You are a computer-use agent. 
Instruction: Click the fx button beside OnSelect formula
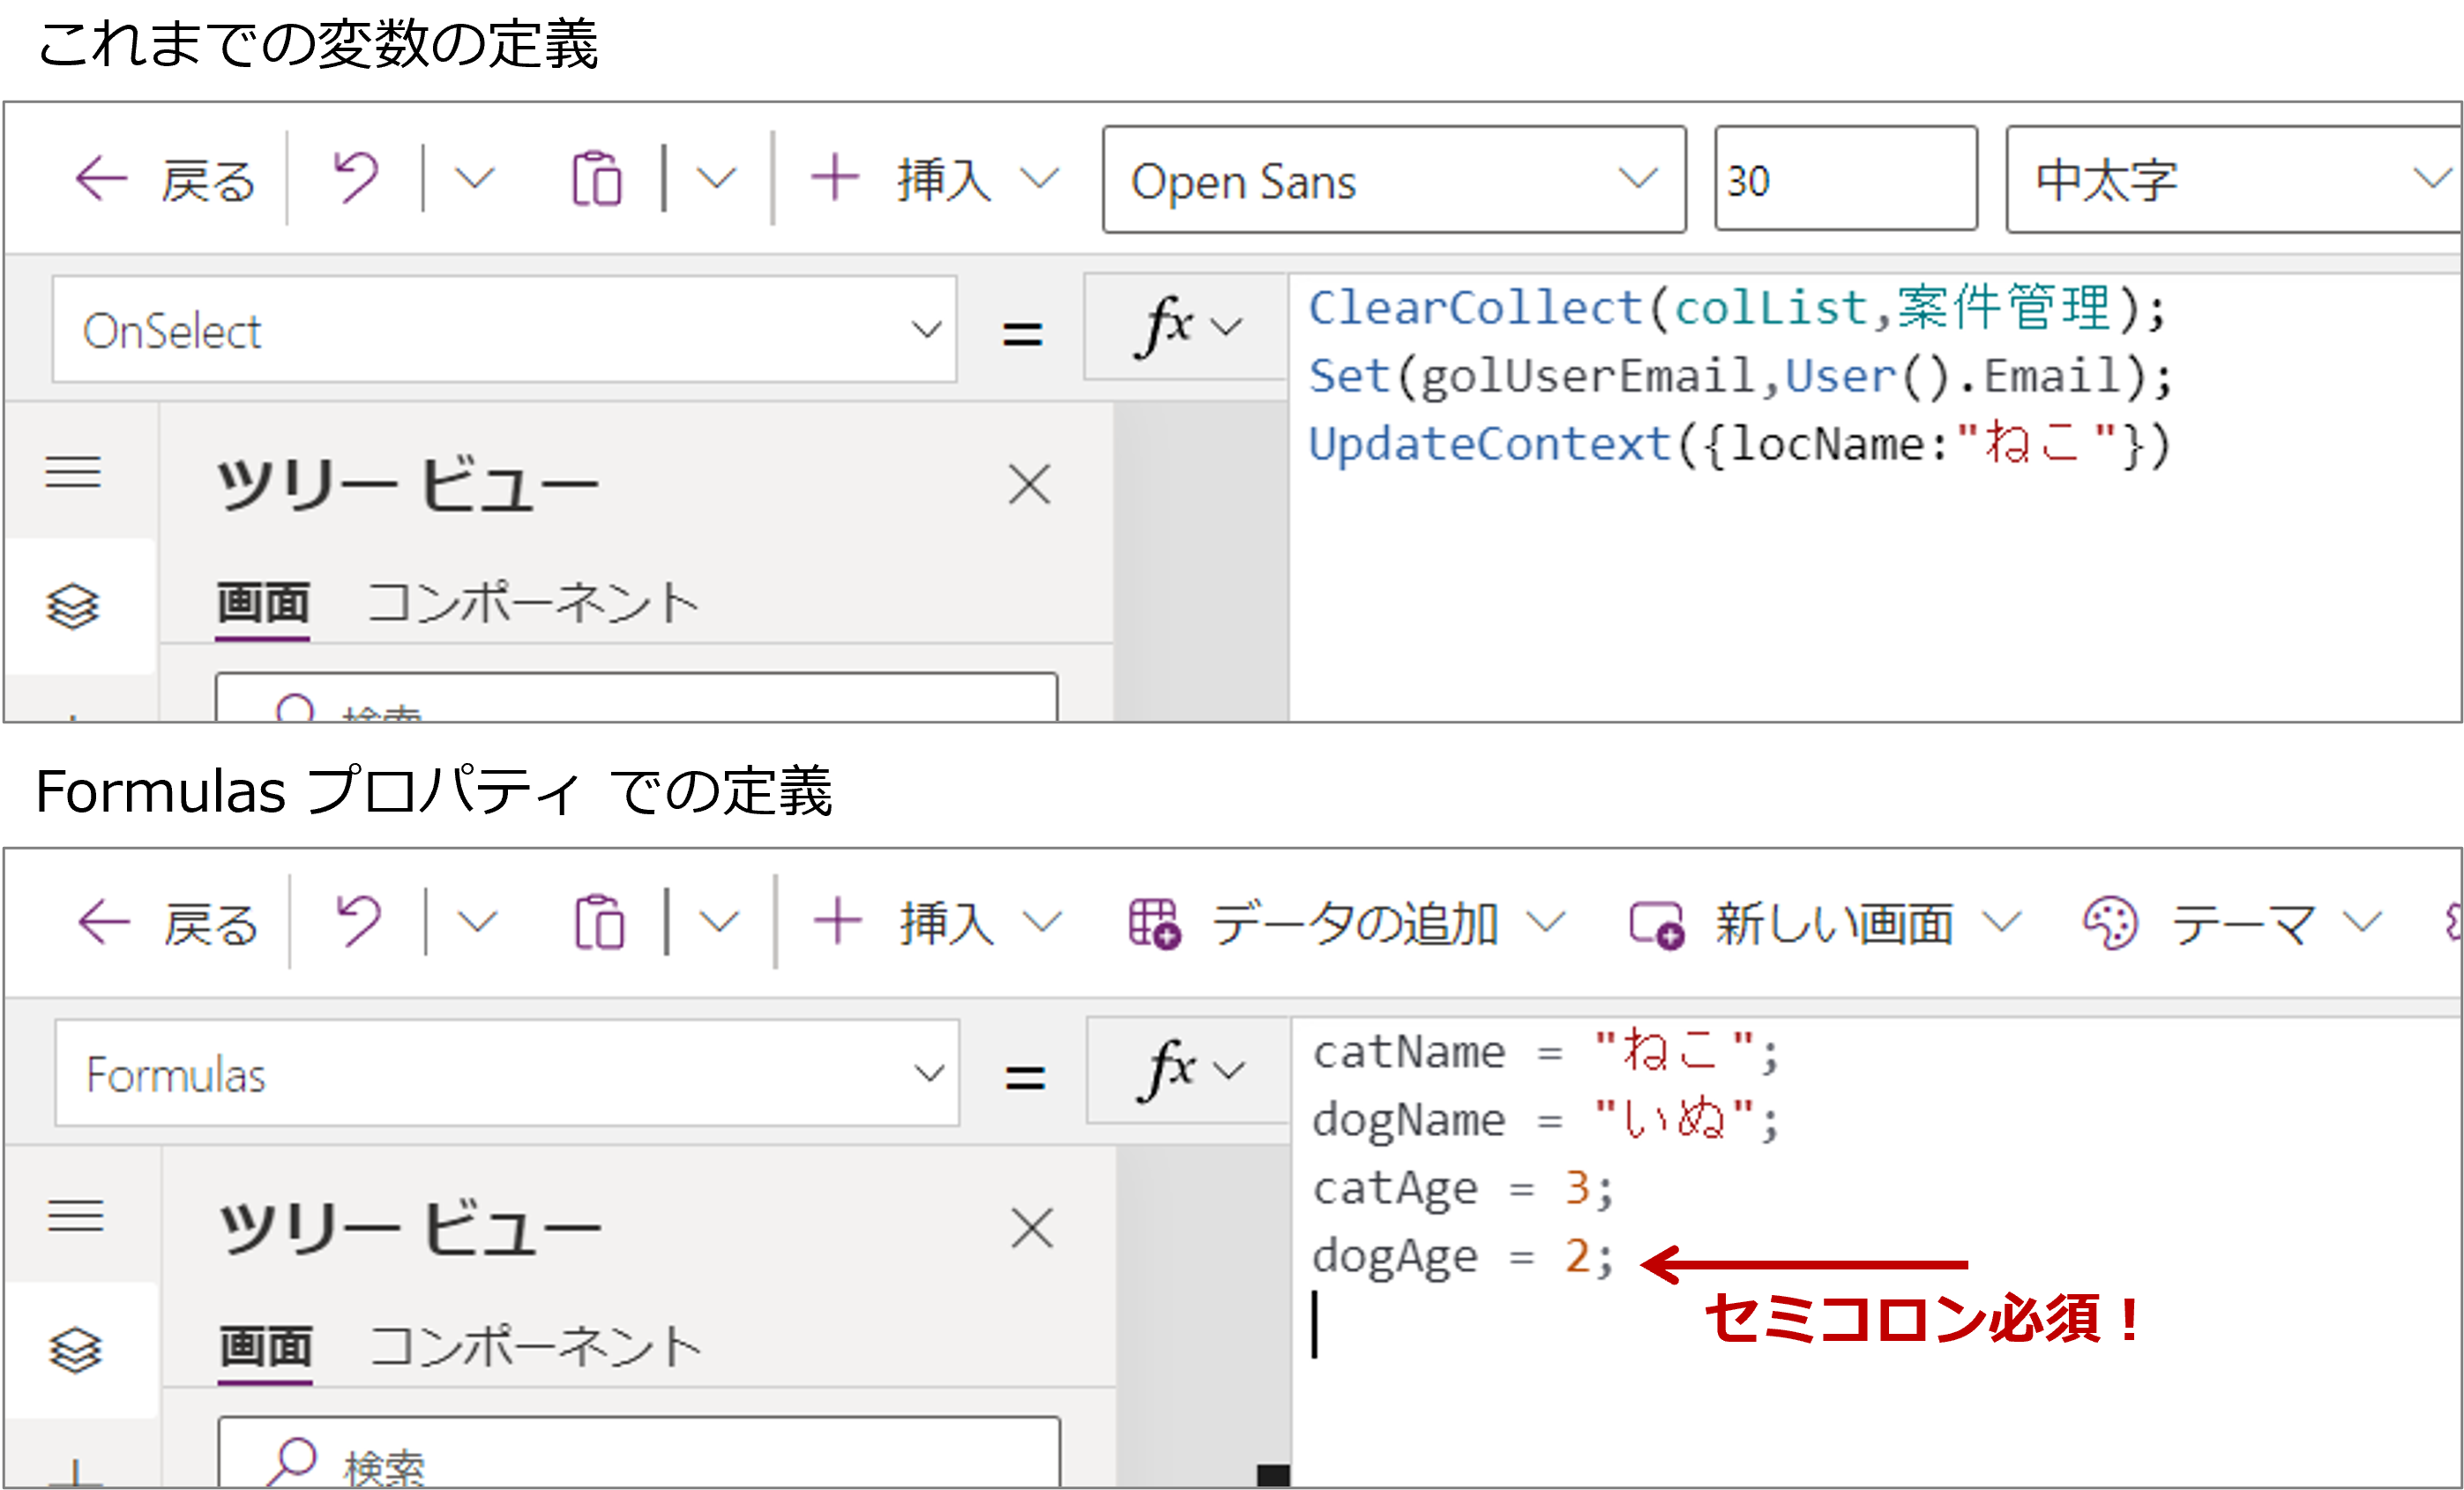tap(1188, 326)
